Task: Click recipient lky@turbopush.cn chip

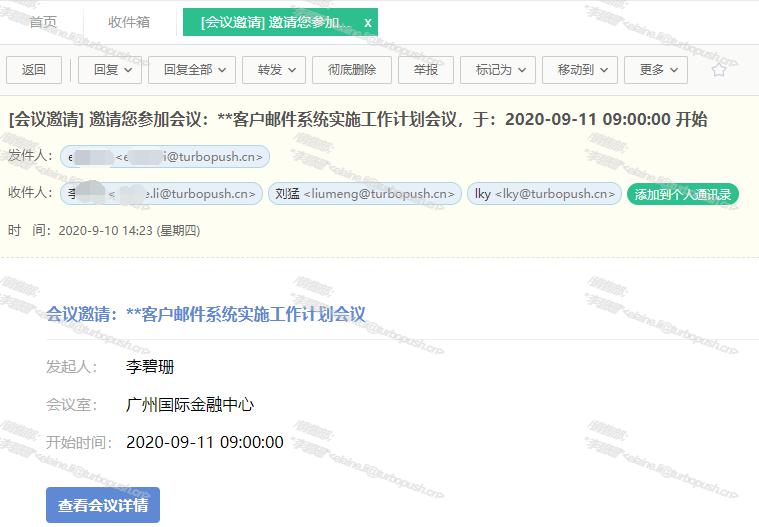Action: tap(543, 194)
